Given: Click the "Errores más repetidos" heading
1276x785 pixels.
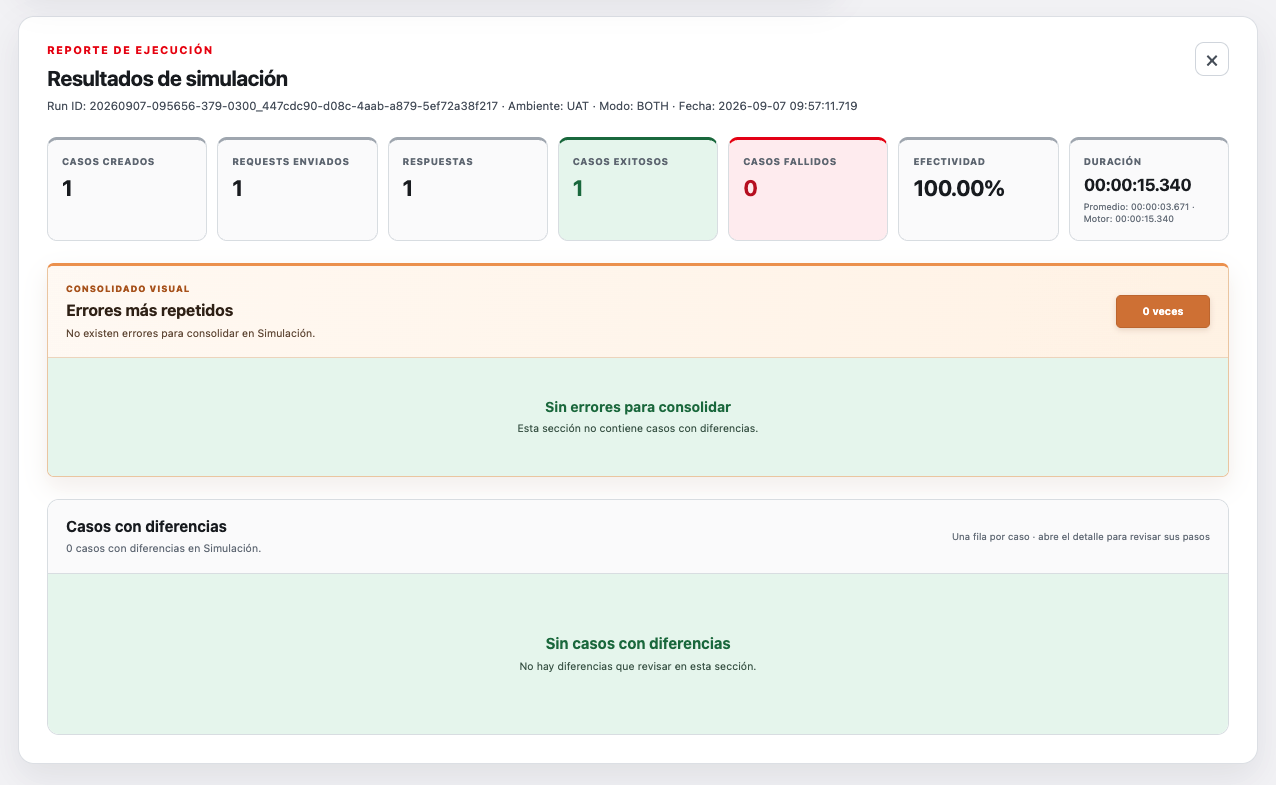Looking at the screenshot, I should click(150, 311).
